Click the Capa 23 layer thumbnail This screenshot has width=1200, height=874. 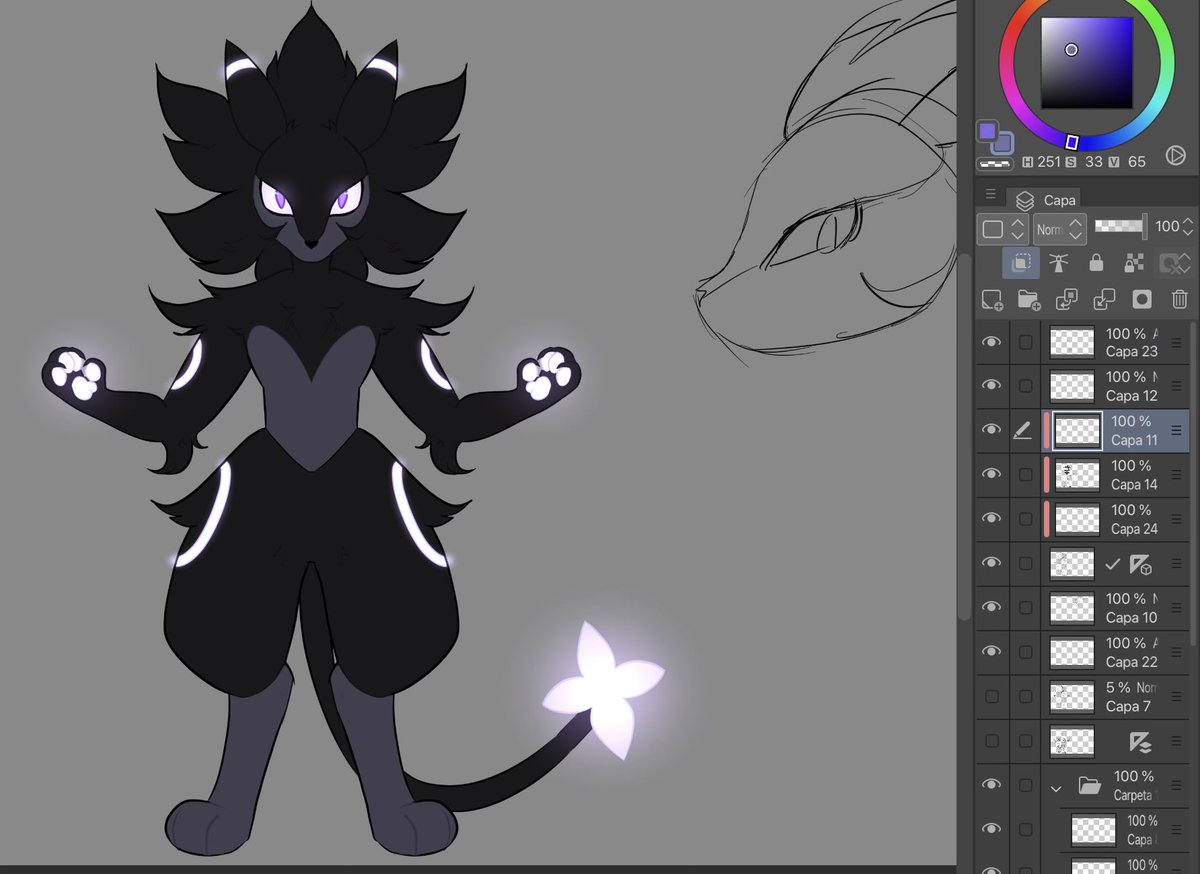tap(1071, 343)
